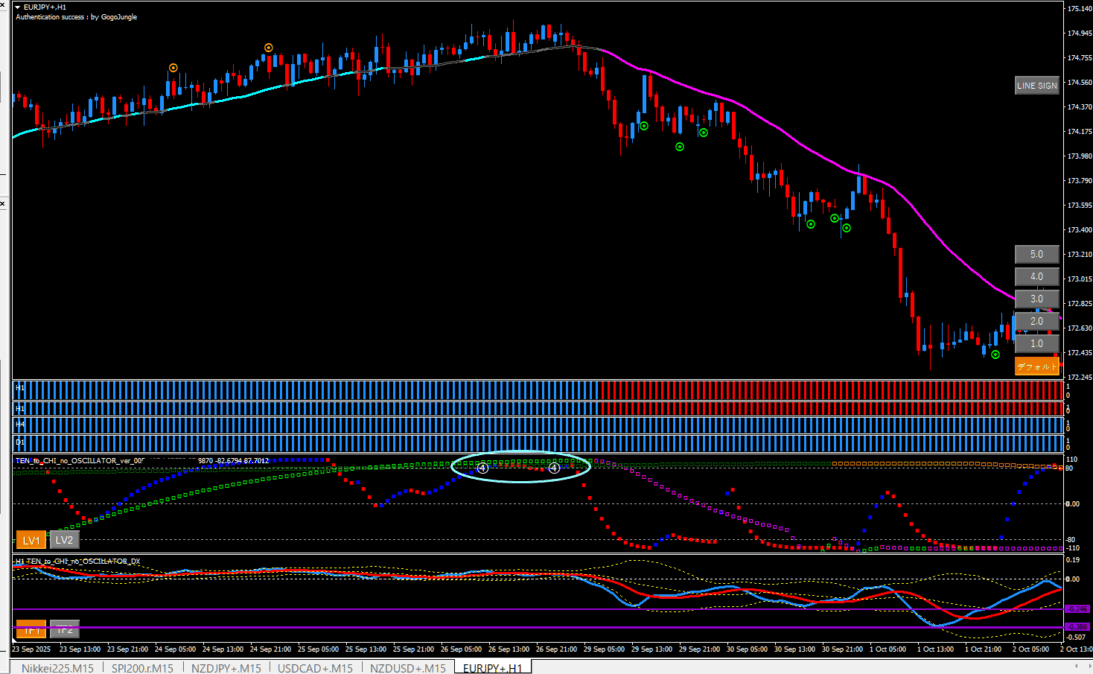The height and width of the screenshot is (674, 1093).
Task: Click the first orange circle signal marker
Action: [x=173, y=68]
